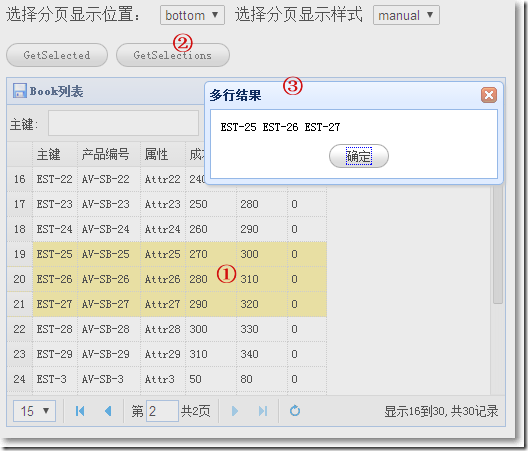The image size is (528, 451).
Task: Click row number 18
Action: (19, 229)
